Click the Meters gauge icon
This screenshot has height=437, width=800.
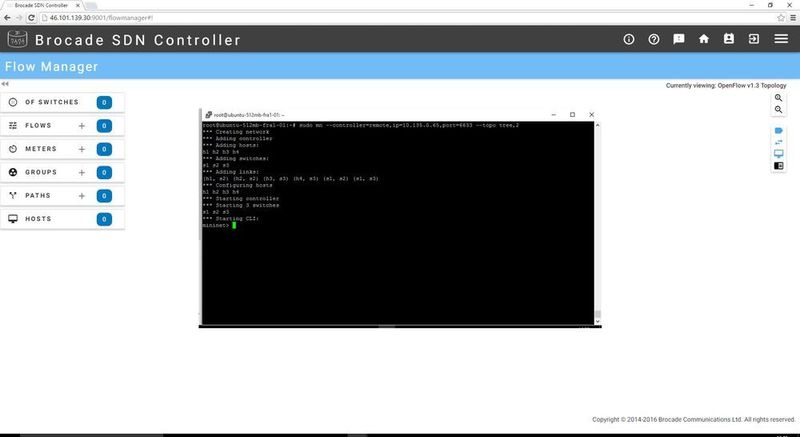click(13, 149)
